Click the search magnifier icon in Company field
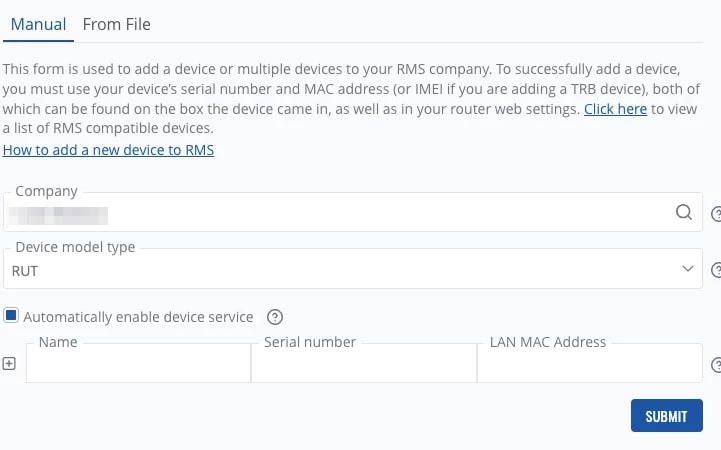 [684, 212]
